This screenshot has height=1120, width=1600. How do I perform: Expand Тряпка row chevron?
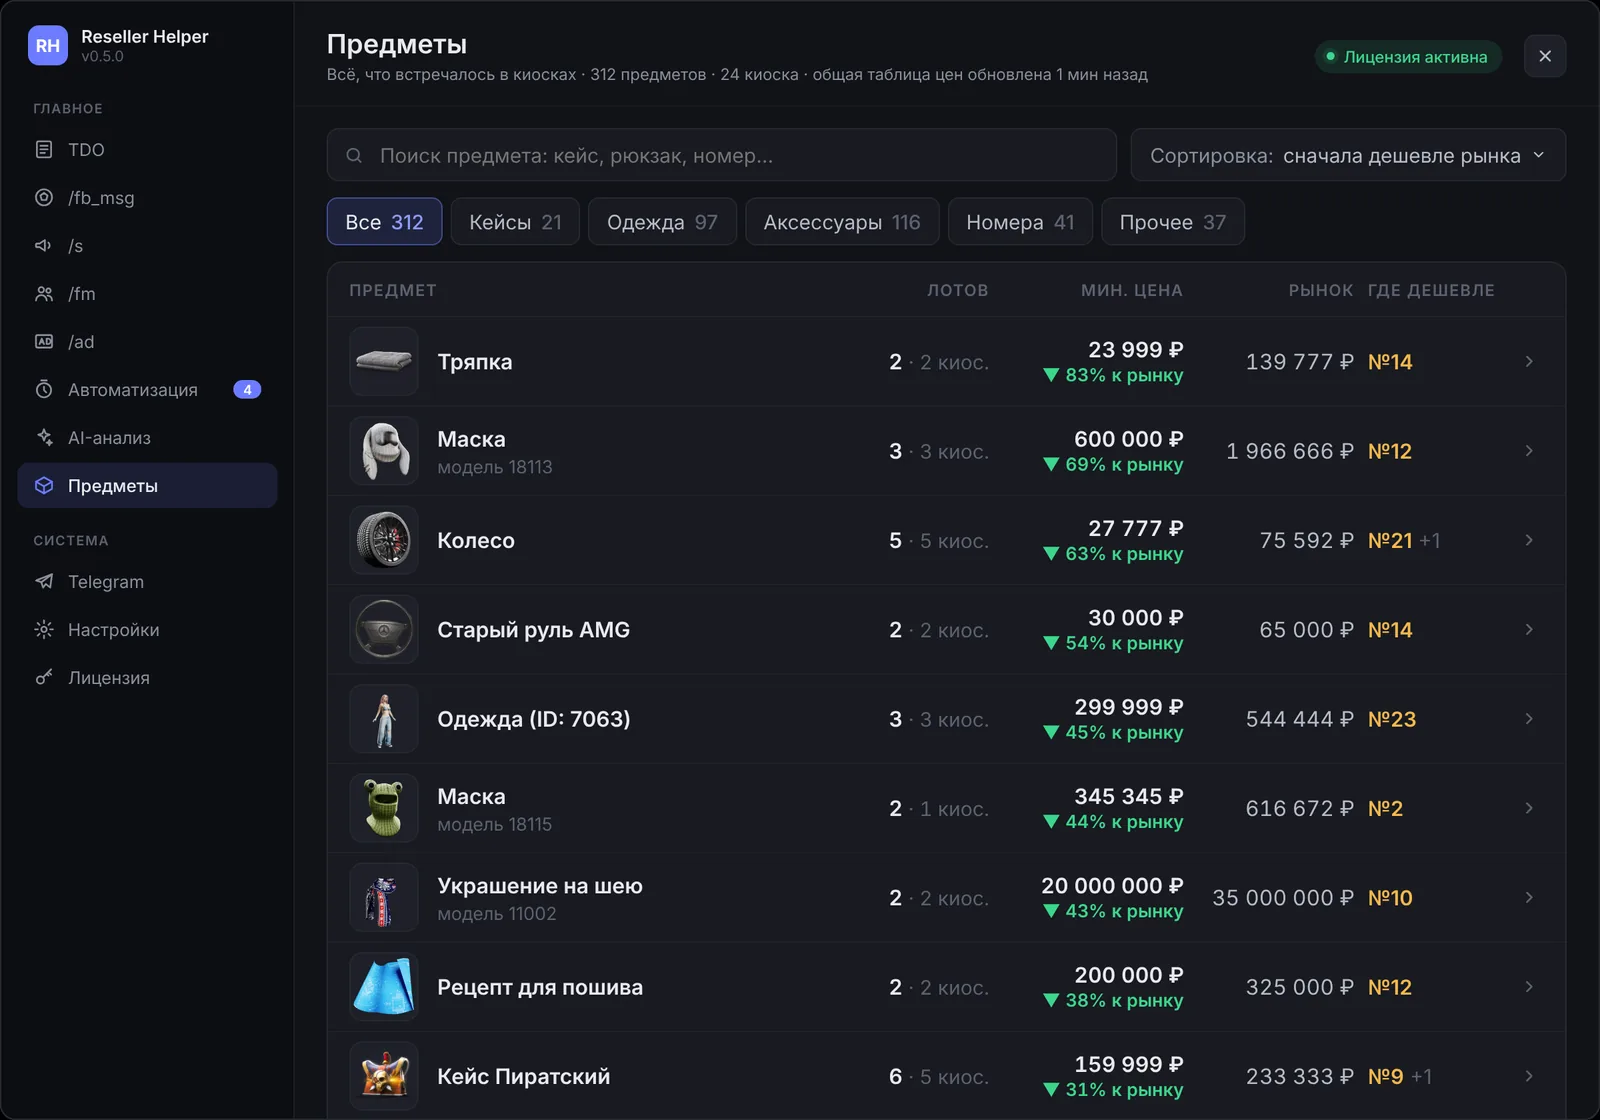[x=1529, y=362]
